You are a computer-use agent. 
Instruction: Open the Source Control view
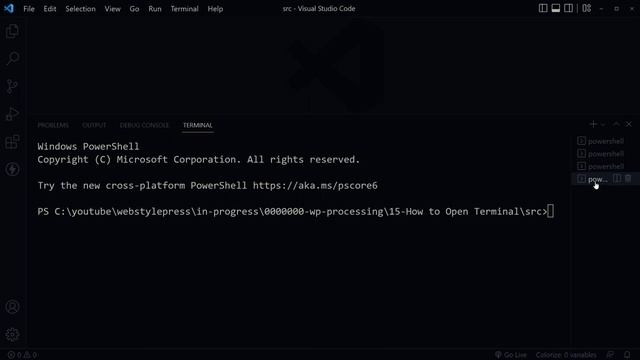12,87
